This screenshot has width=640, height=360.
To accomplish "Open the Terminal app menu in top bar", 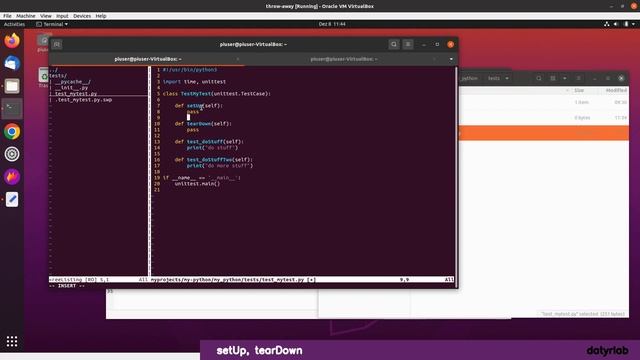I will click(52, 24).
